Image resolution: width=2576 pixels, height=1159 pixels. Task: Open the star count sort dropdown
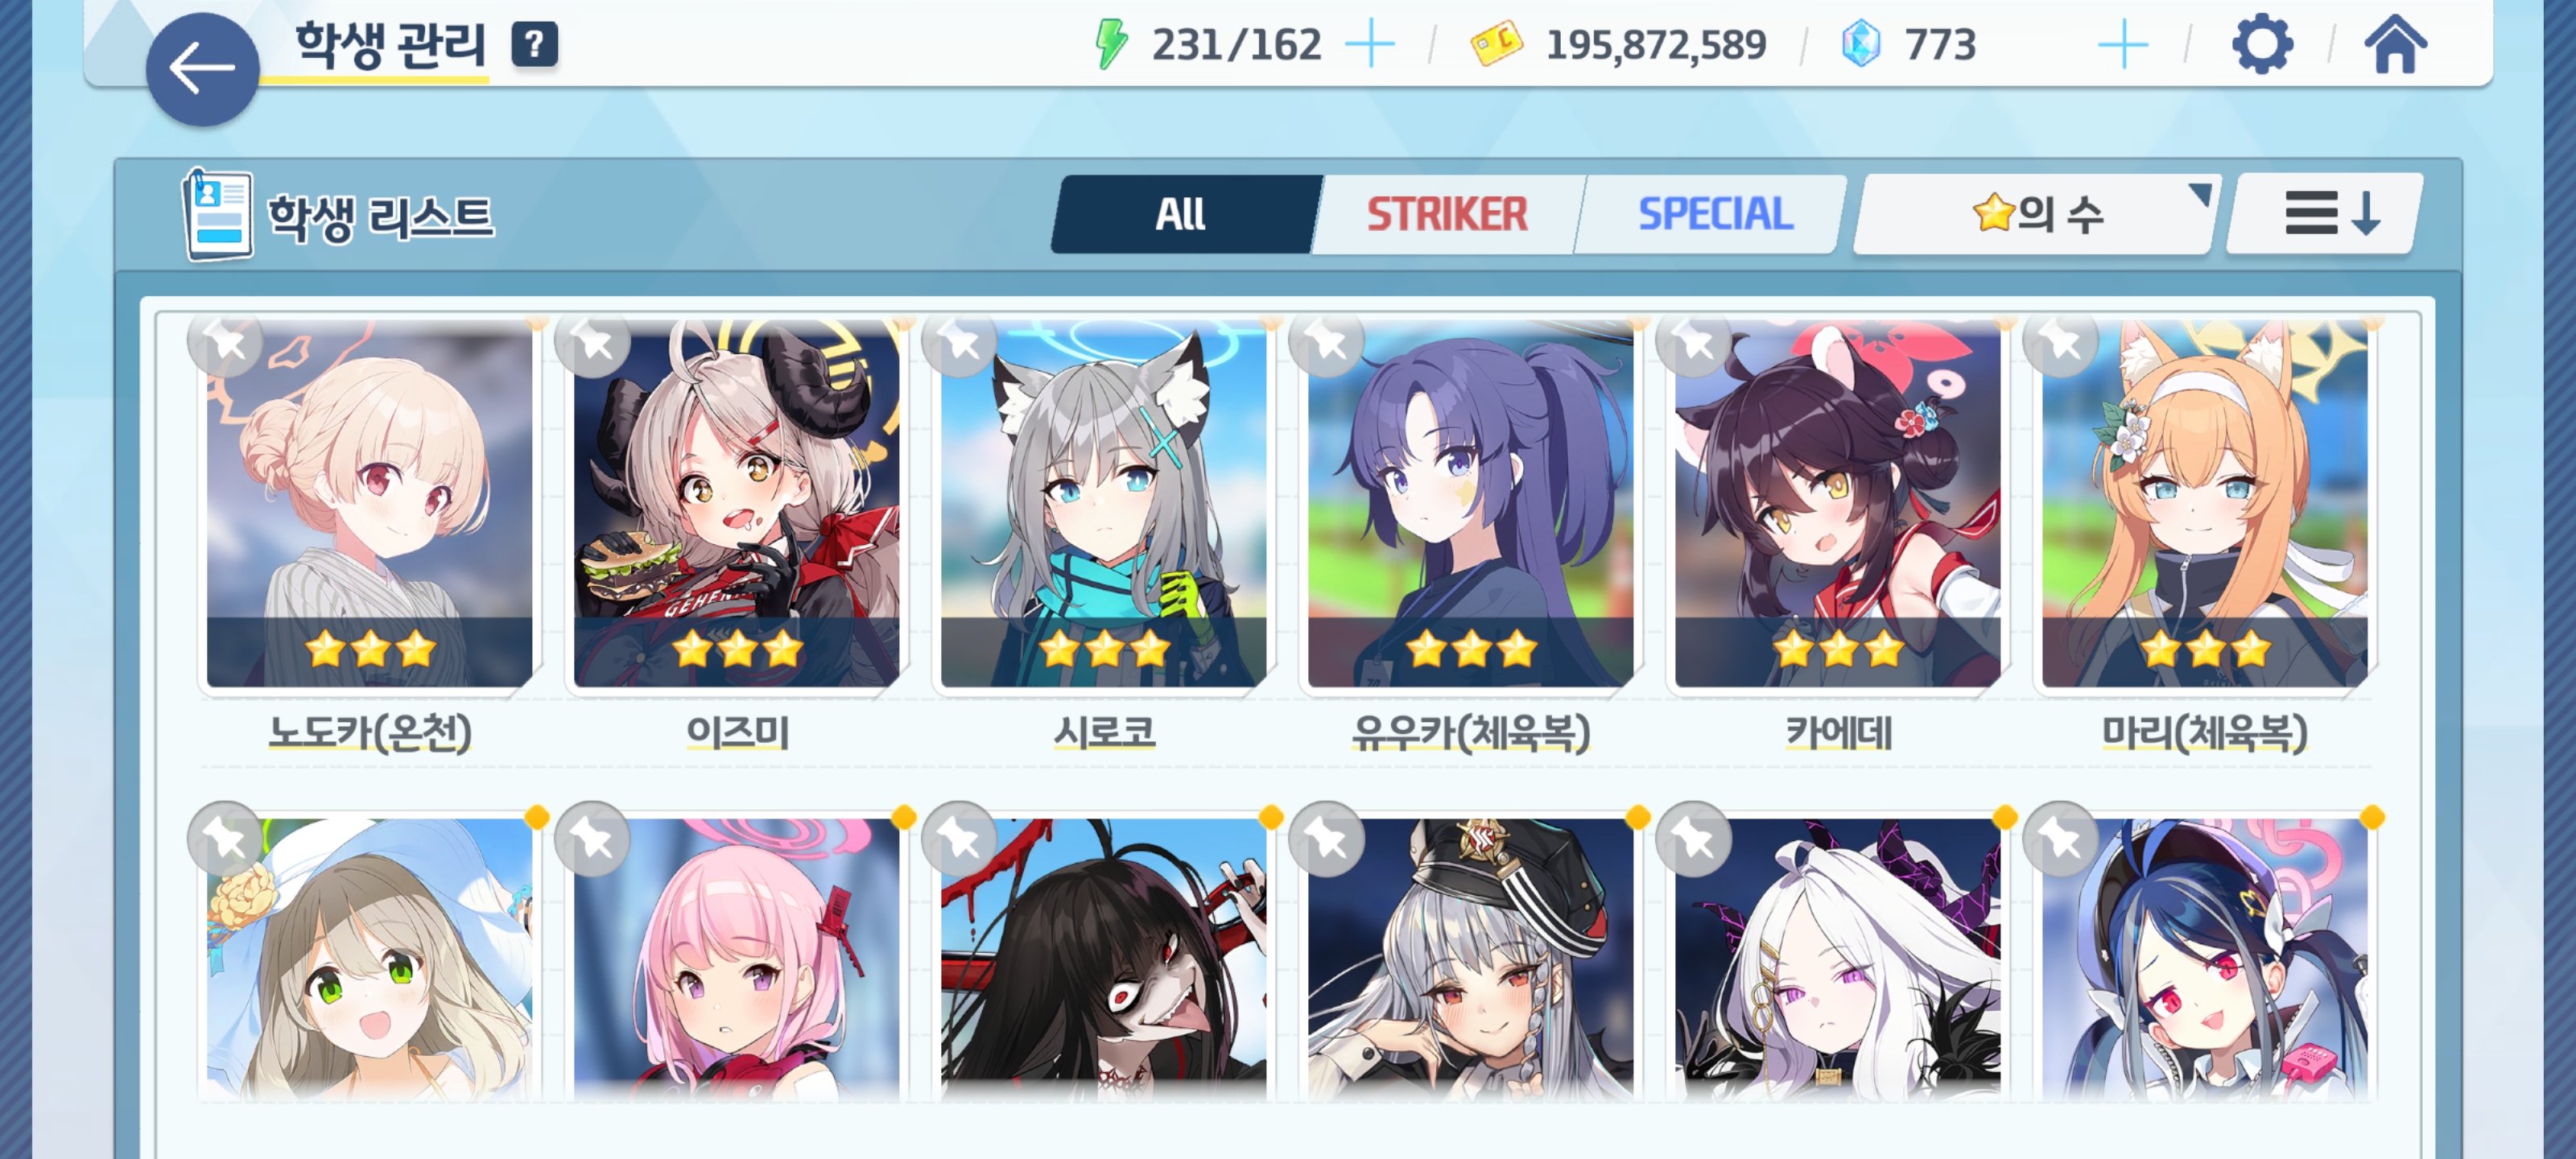click(x=2036, y=214)
